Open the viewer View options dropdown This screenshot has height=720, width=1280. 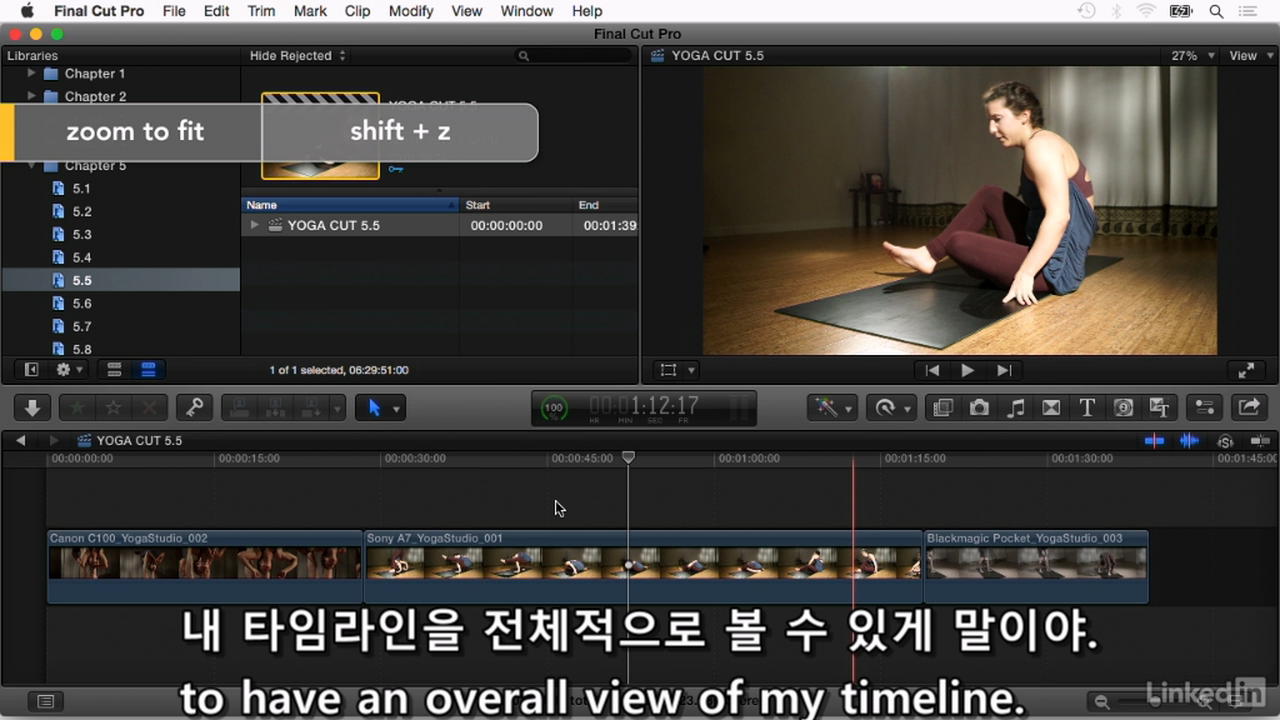[x=1250, y=56]
